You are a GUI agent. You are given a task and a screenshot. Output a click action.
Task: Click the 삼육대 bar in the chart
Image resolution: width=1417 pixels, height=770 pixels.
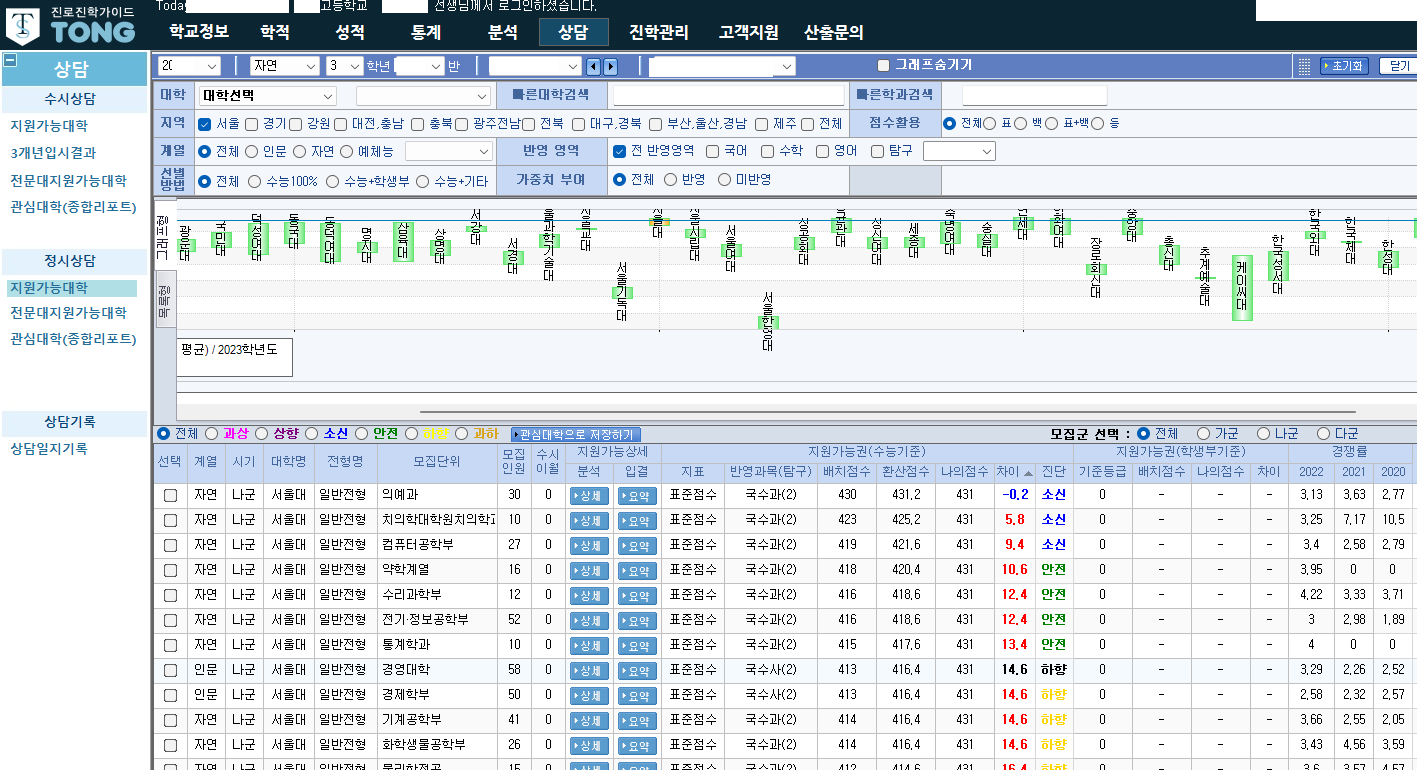[x=403, y=241]
